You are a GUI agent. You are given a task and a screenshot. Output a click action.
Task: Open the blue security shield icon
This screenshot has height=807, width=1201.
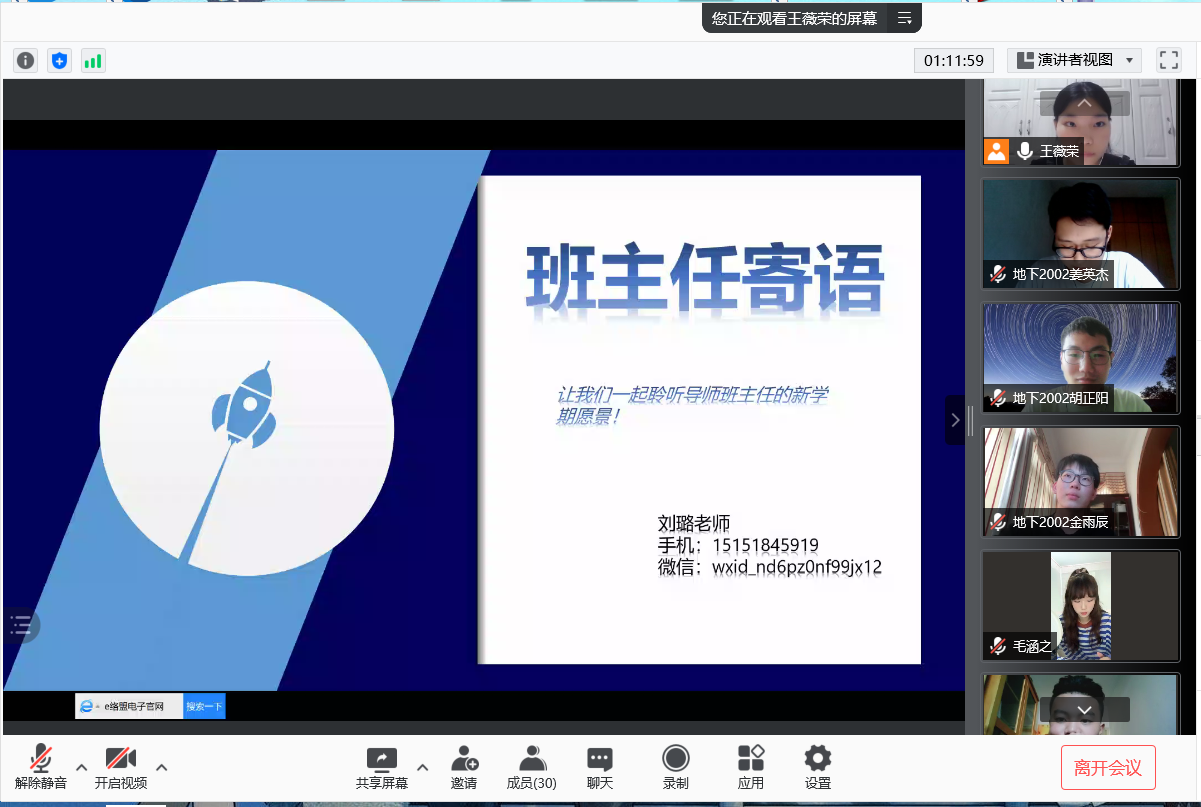59,61
